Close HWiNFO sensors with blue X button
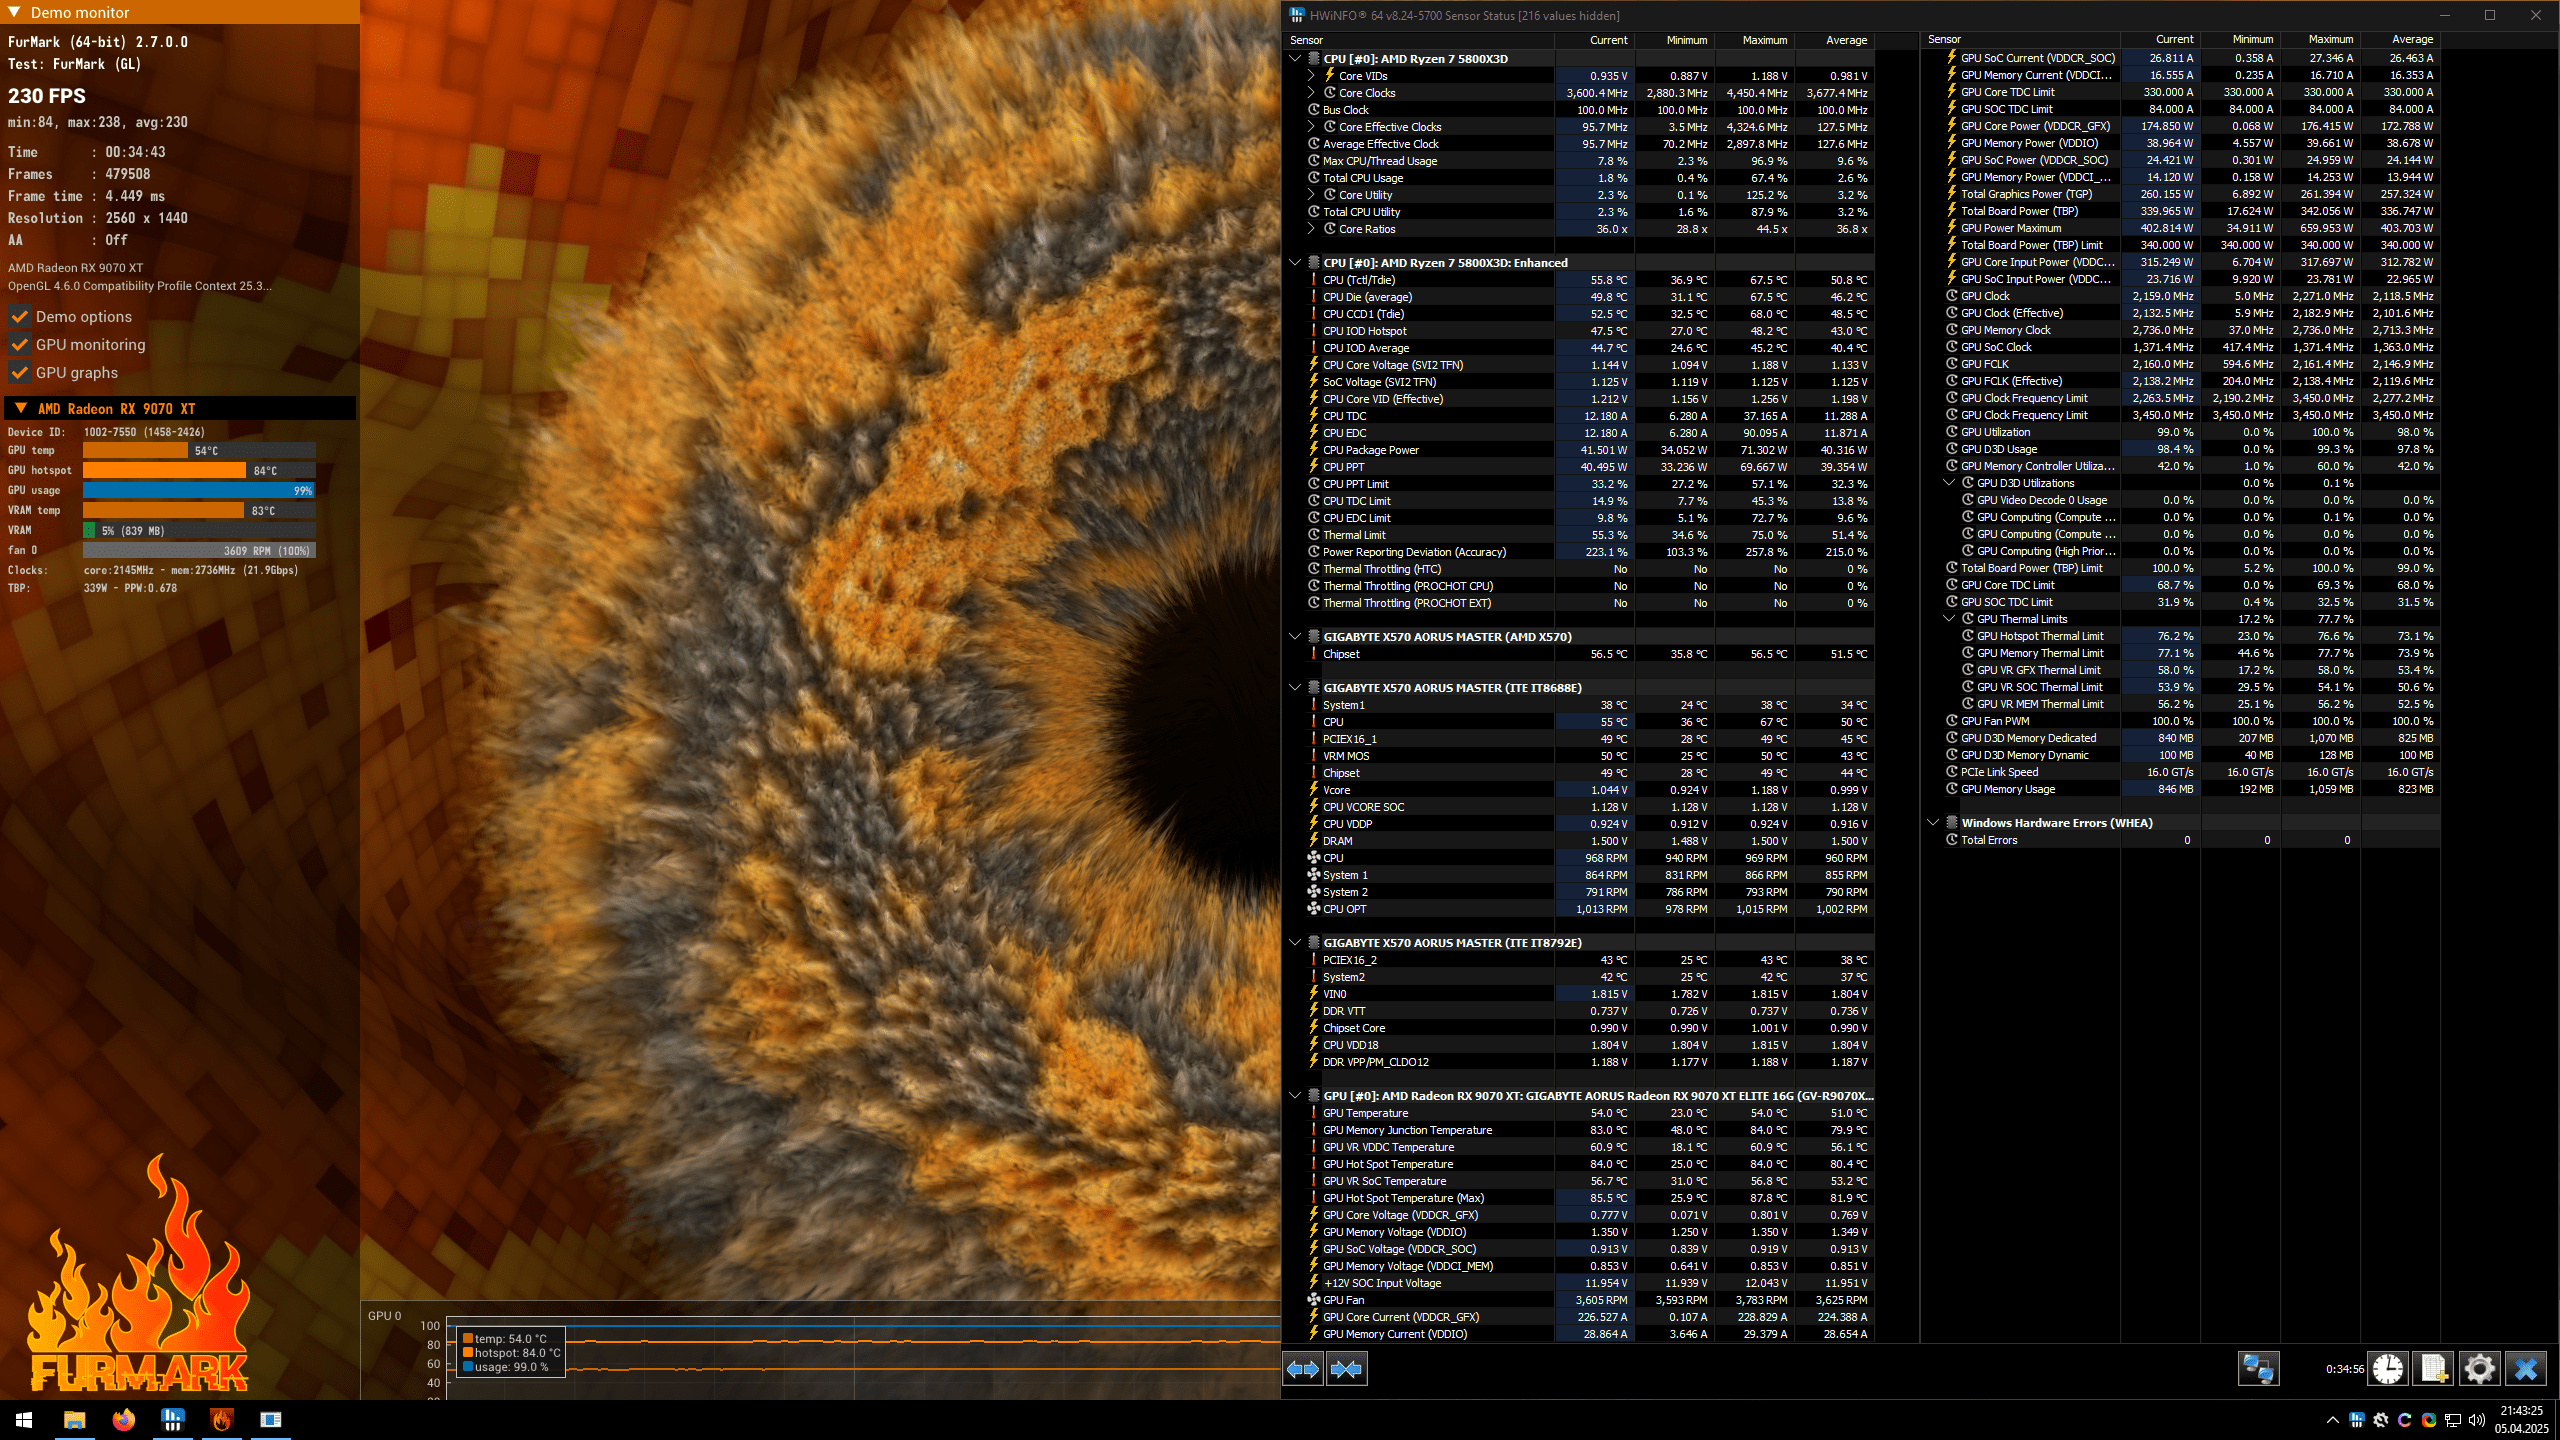2560x1440 pixels. pos(2525,1369)
